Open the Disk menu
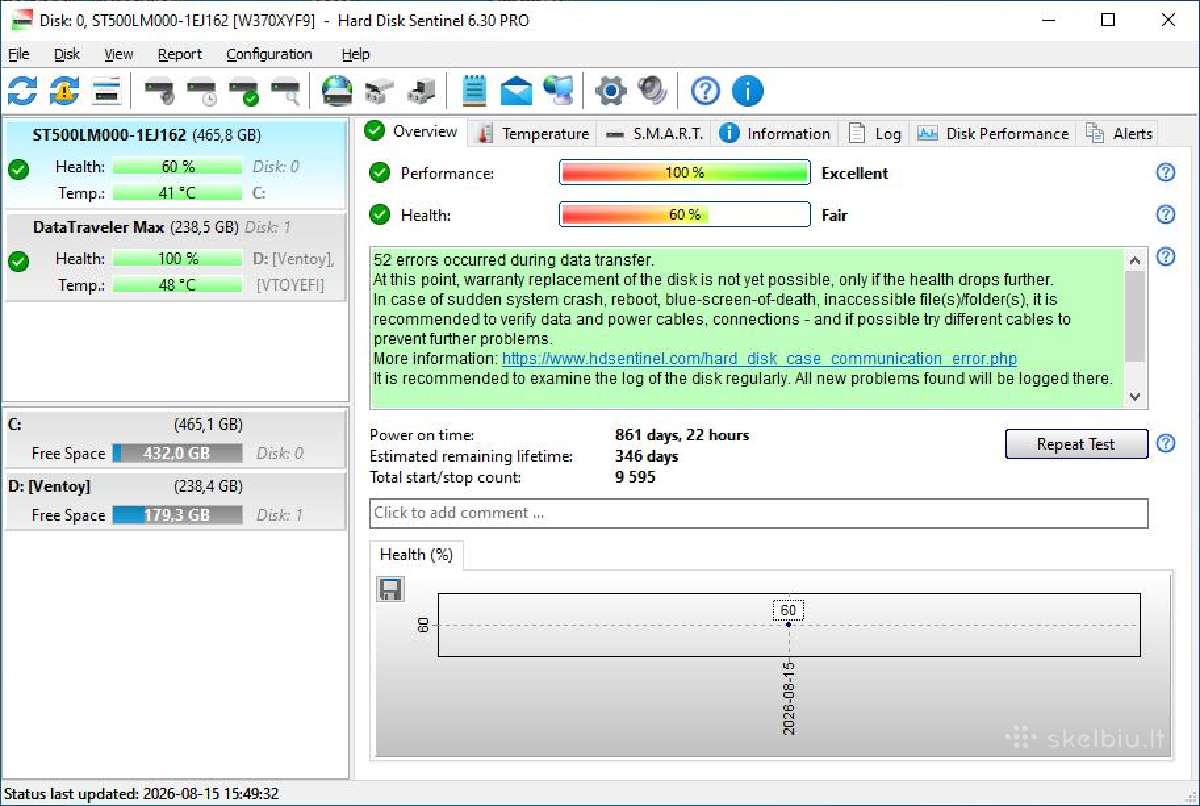The image size is (1200, 806). pyautogui.click(x=67, y=54)
